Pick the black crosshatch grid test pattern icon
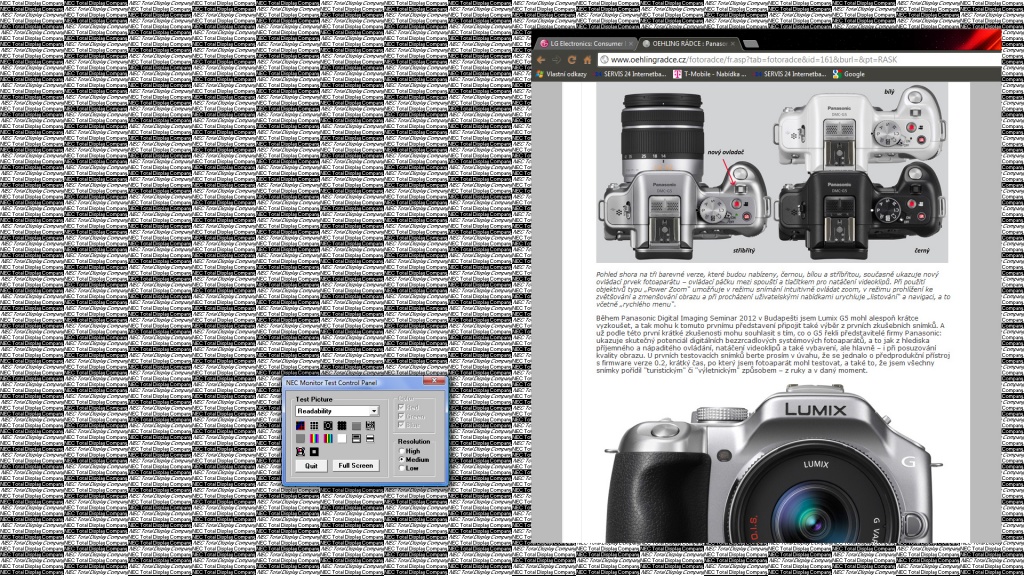Screen dimensions: 1024x576 342,426
